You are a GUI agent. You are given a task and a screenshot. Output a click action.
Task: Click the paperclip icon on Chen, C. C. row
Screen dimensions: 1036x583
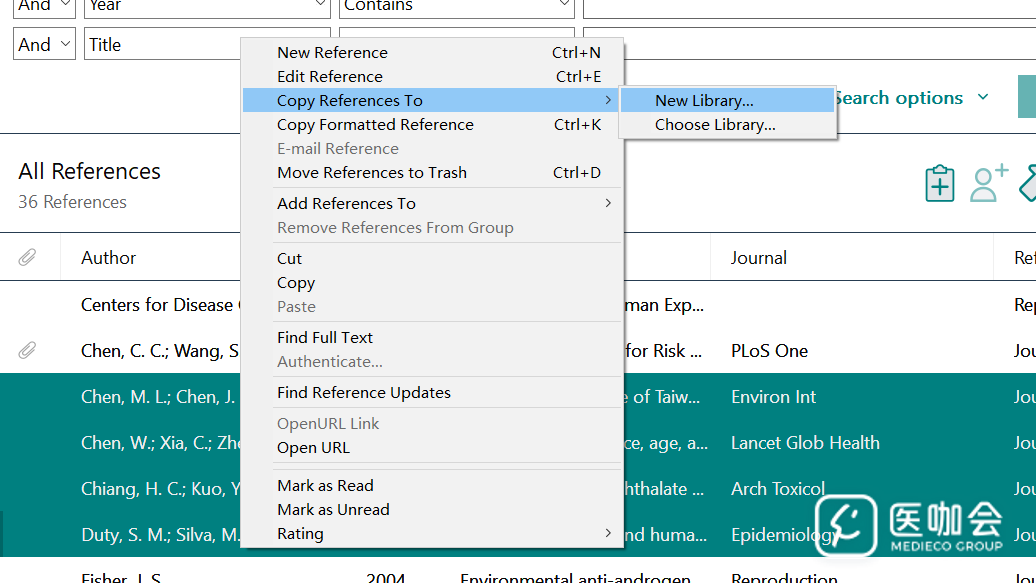click(28, 351)
